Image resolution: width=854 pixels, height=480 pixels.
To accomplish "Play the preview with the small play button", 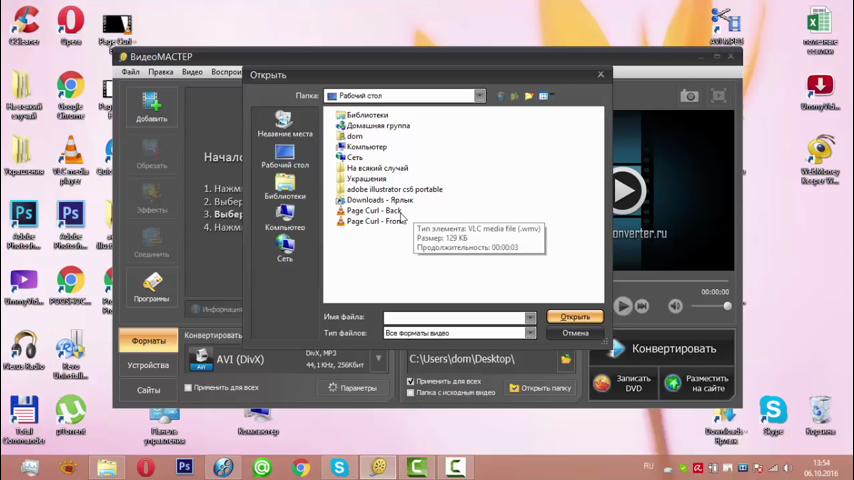I will pos(623,306).
